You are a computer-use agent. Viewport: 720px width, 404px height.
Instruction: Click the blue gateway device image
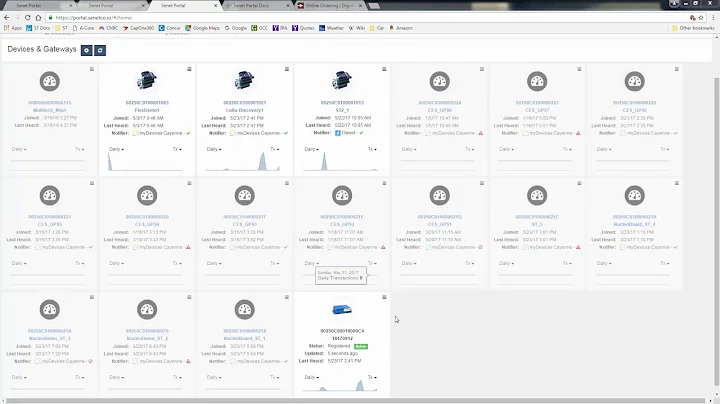342,310
